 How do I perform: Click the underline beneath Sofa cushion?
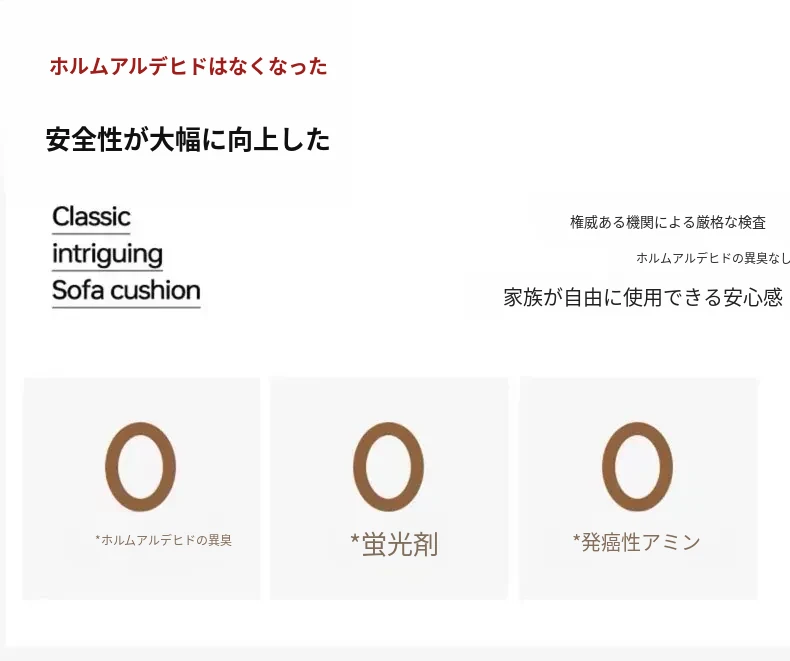click(126, 307)
